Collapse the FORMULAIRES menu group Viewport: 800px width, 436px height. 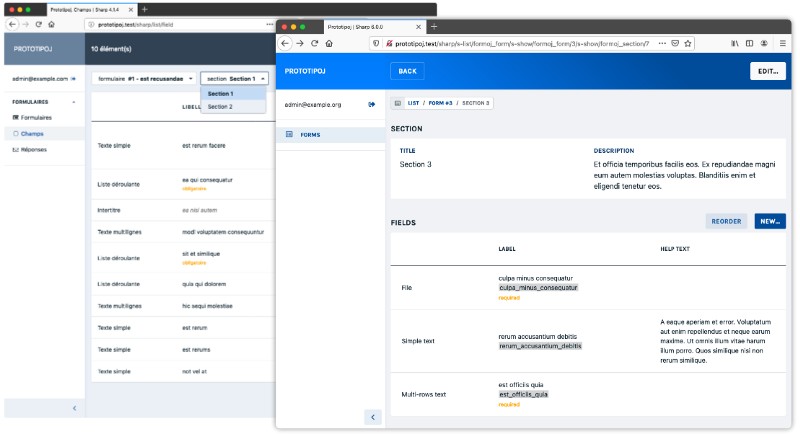point(74,102)
